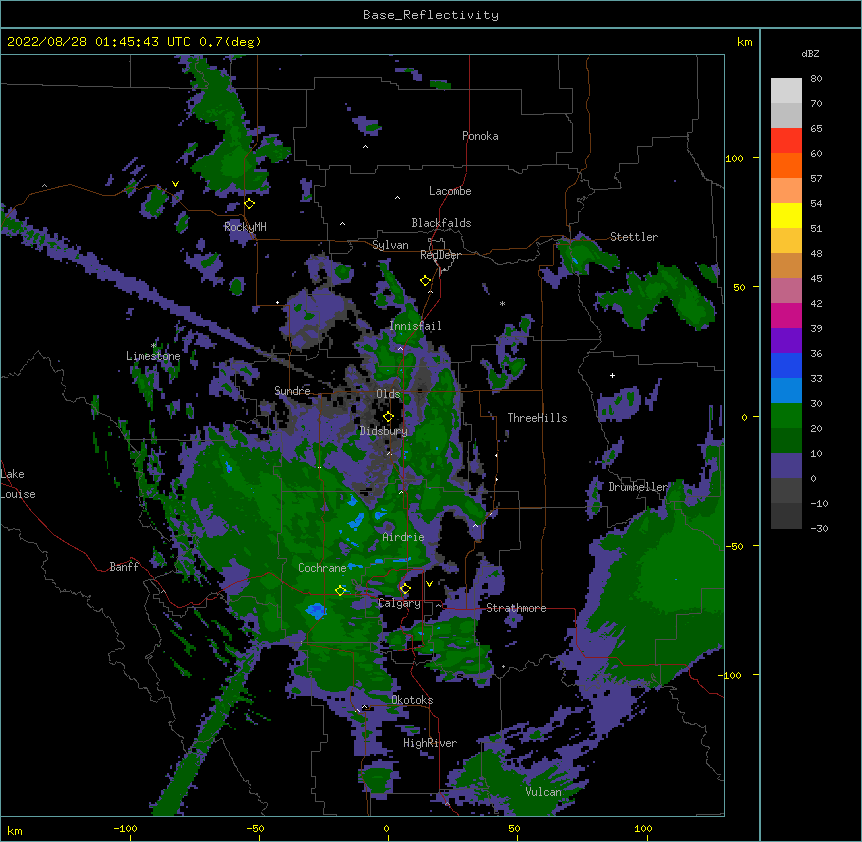862x842 pixels.
Task: Click the -100 tick label on bottom axis
Action: (125, 828)
